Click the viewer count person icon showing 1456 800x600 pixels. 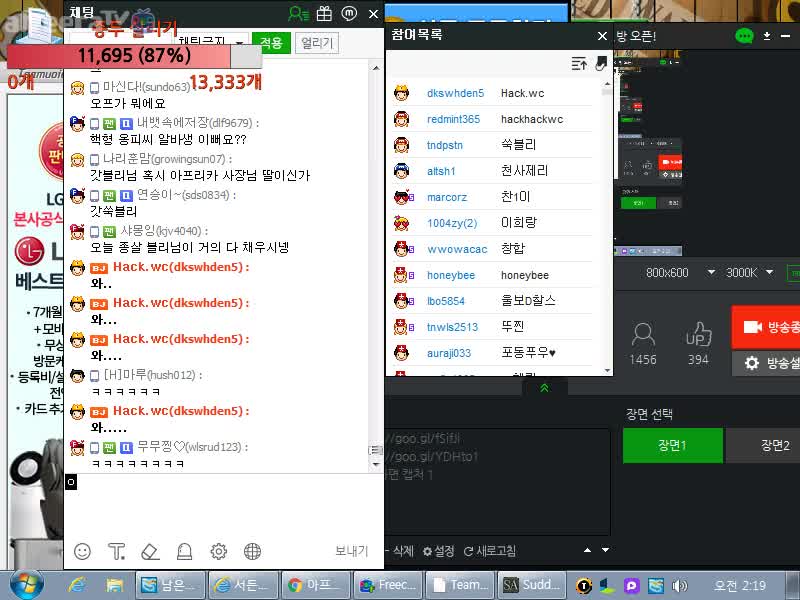point(643,335)
